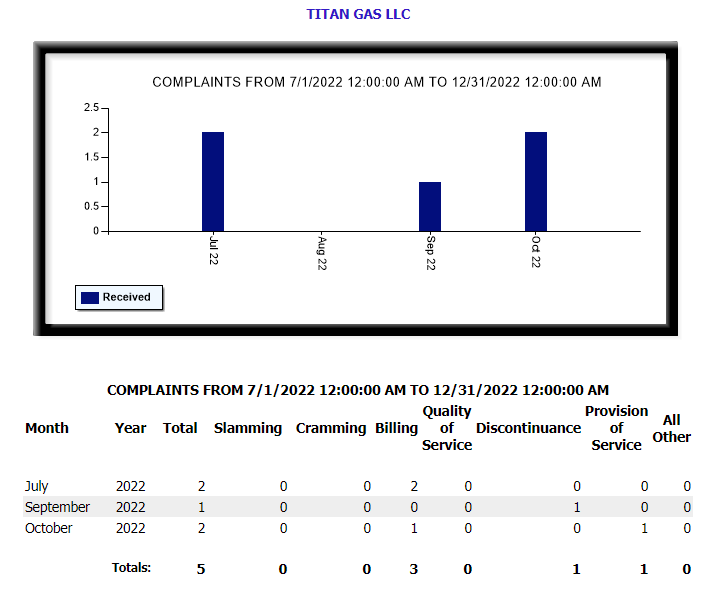Click Provision of Service value in October row
706x589 pixels.
[644, 528]
